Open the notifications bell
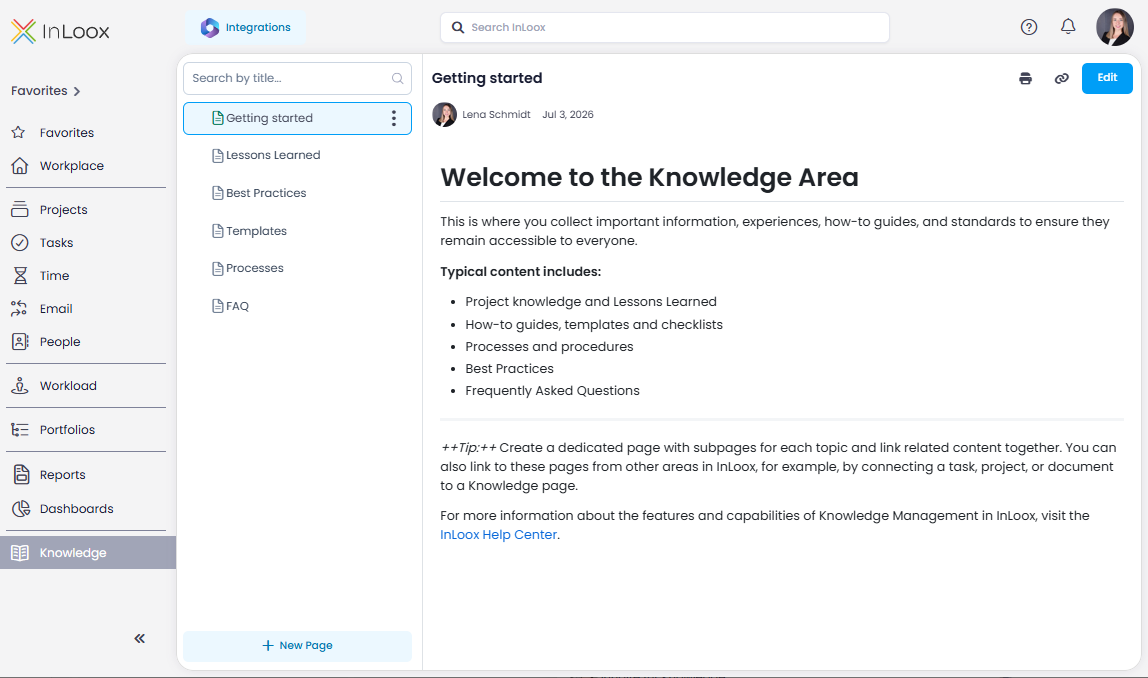This screenshot has width=1148, height=678. pyautogui.click(x=1068, y=26)
